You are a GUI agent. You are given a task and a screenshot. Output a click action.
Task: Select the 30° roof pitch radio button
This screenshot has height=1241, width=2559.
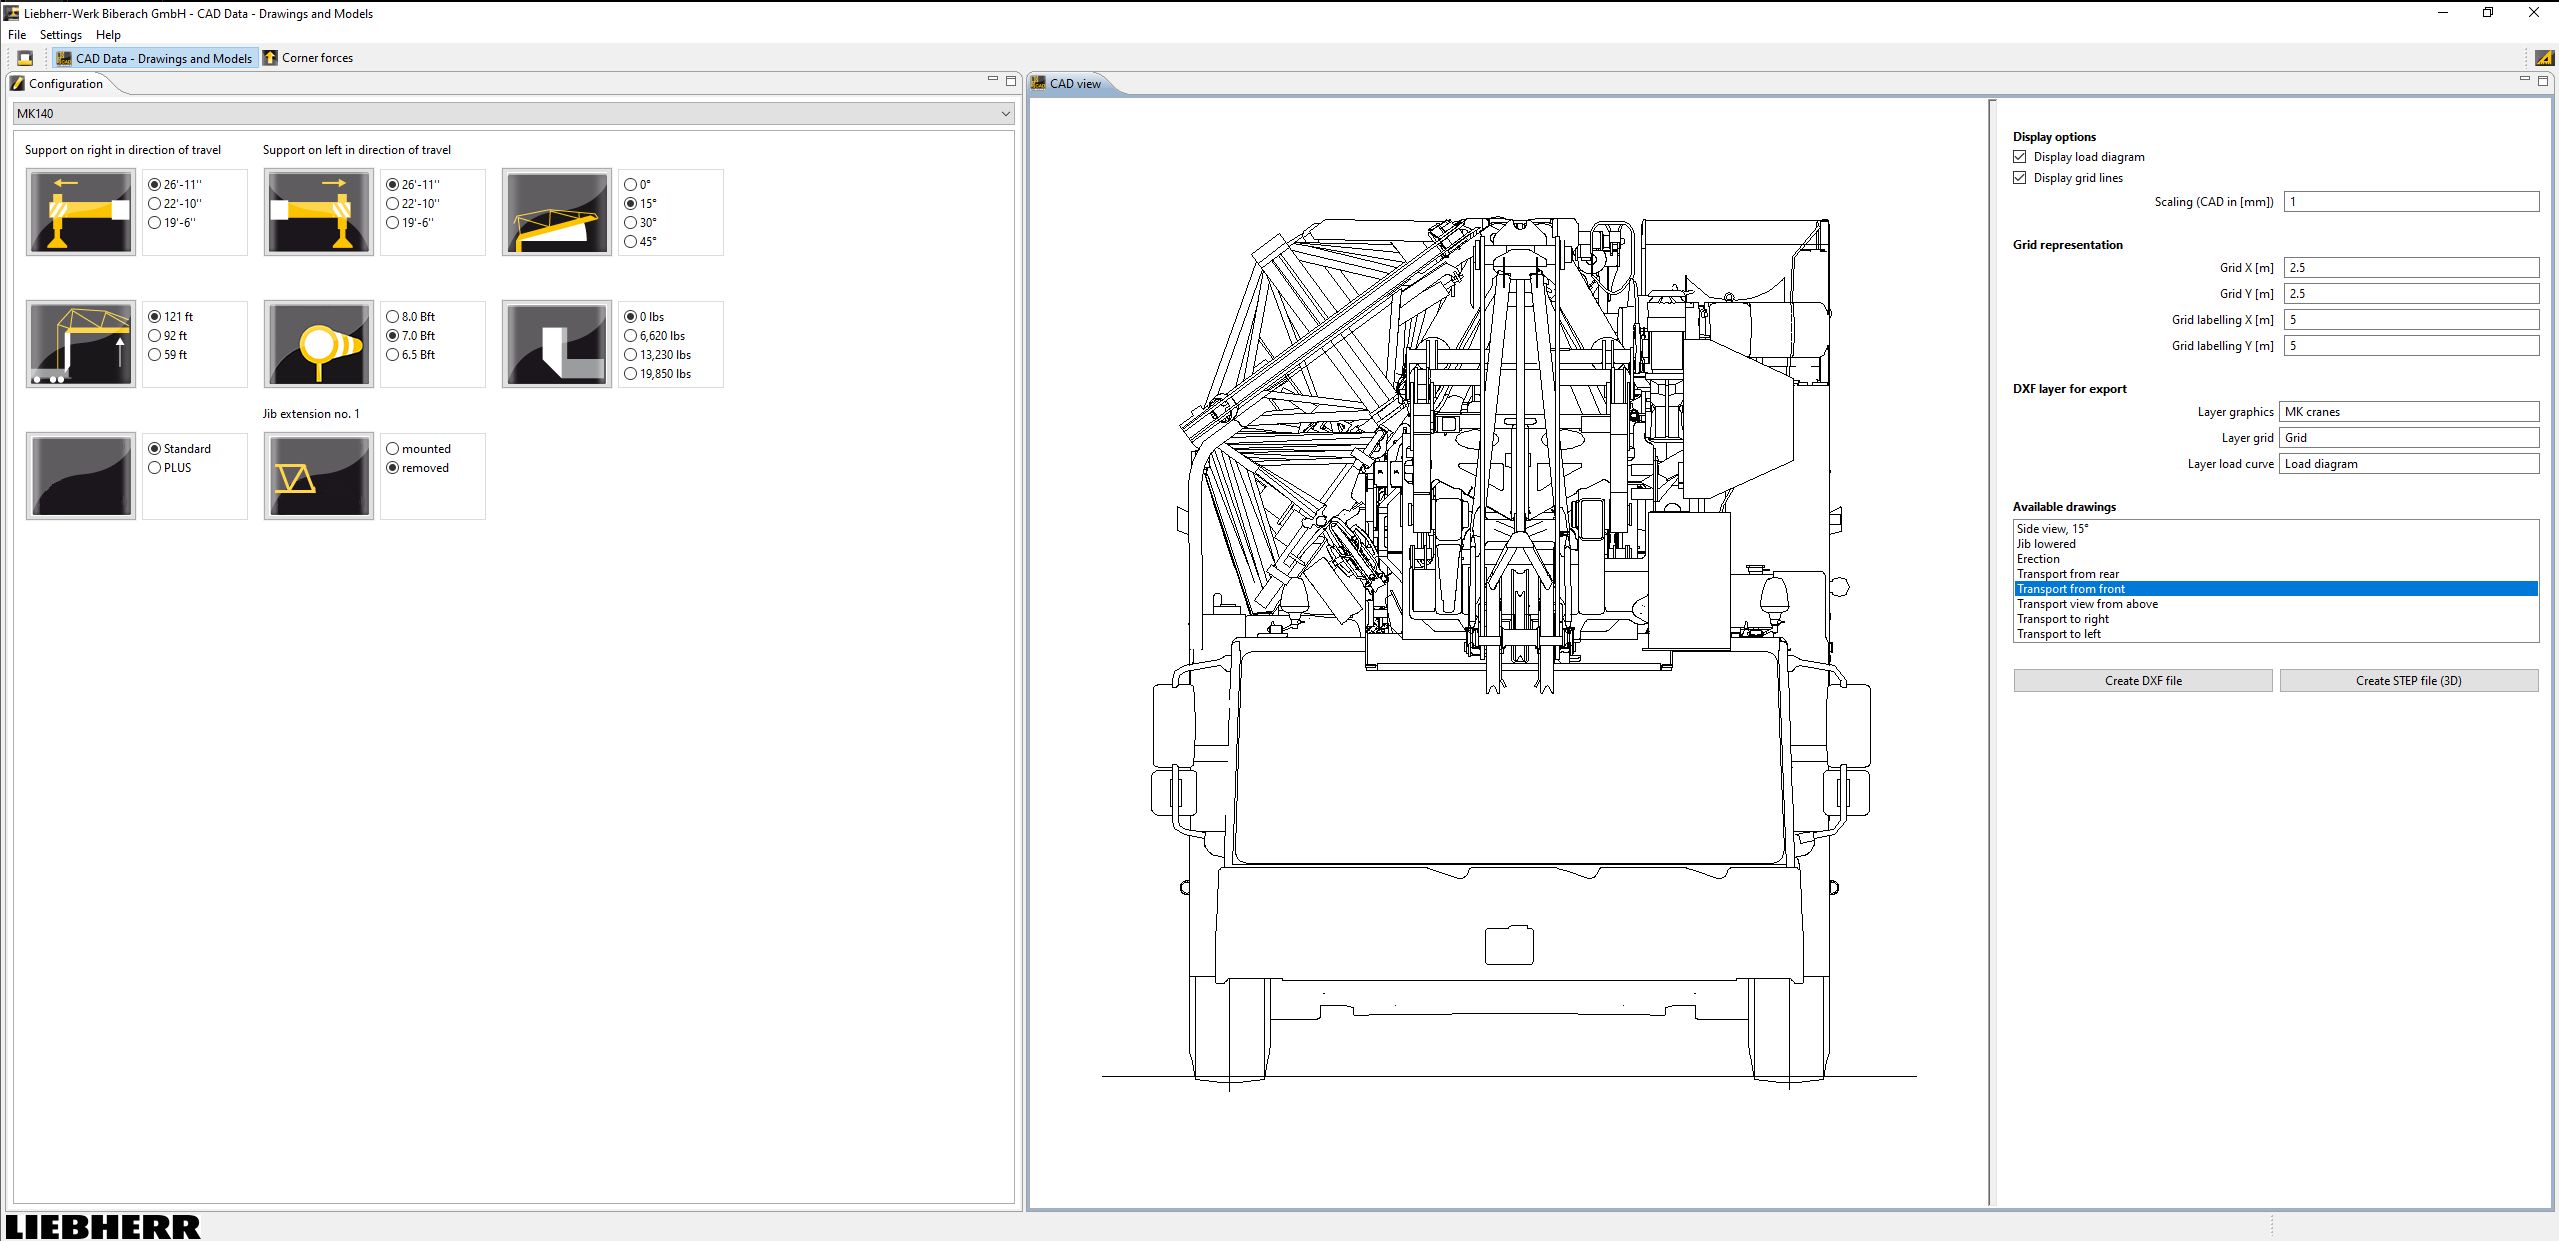coord(629,221)
